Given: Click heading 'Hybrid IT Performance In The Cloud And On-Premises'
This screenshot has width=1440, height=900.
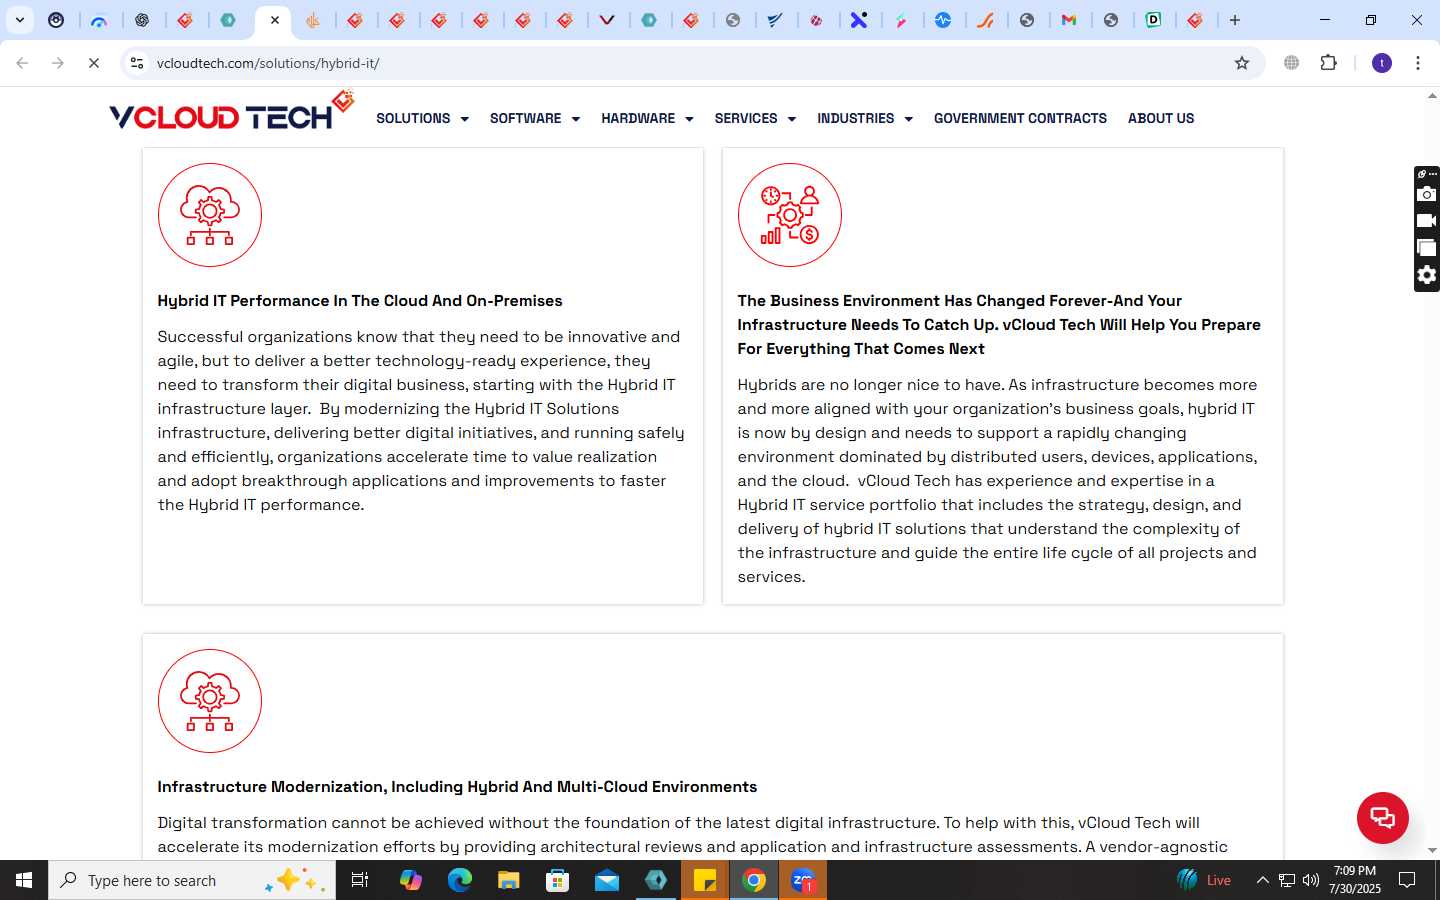Looking at the screenshot, I should tap(360, 301).
